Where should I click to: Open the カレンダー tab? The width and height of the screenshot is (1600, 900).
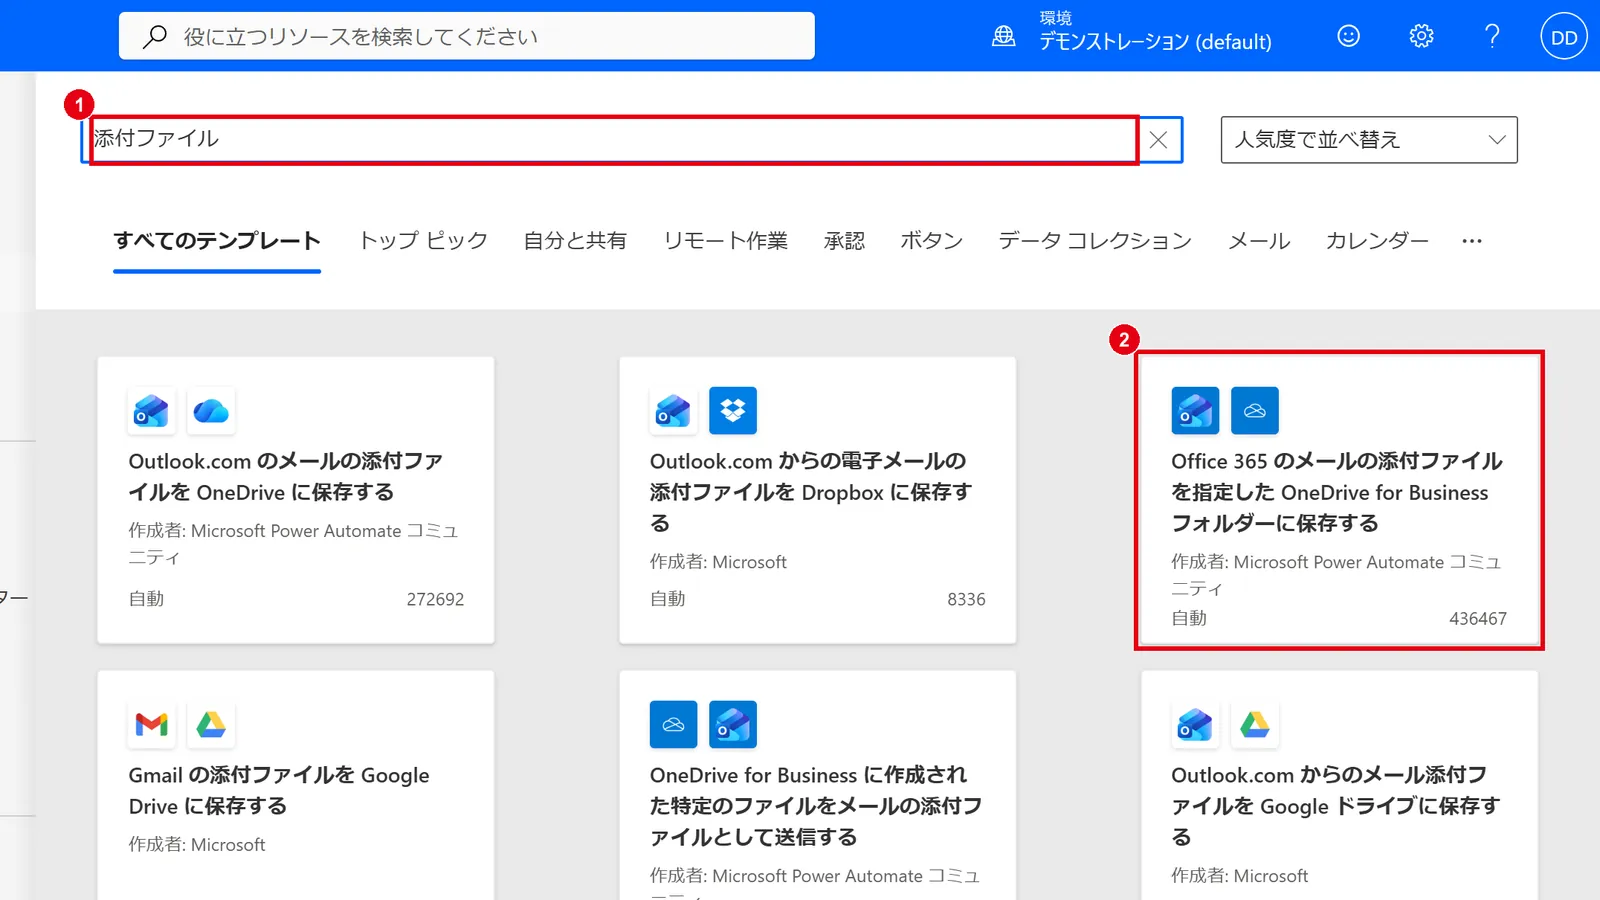pyautogui.click(x=1377, y=241)
